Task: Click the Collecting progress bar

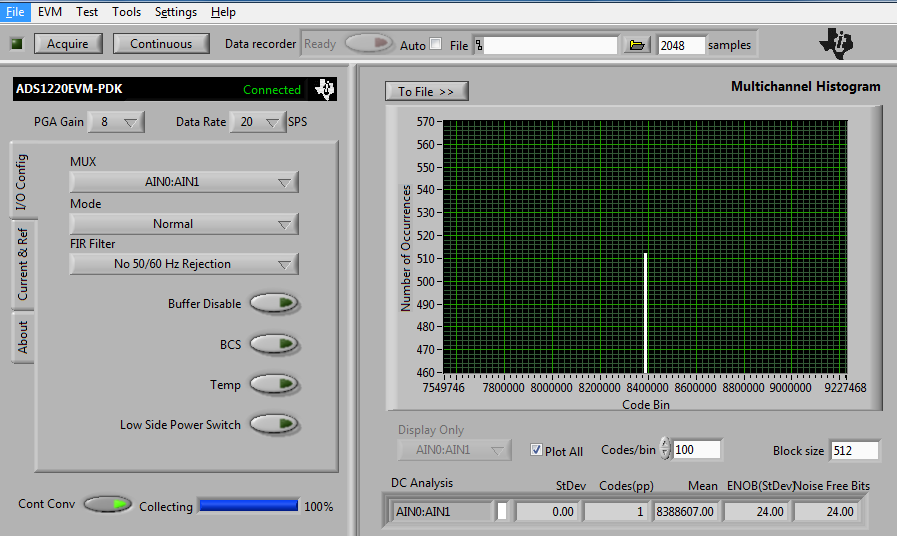Action: coord(249,506)
